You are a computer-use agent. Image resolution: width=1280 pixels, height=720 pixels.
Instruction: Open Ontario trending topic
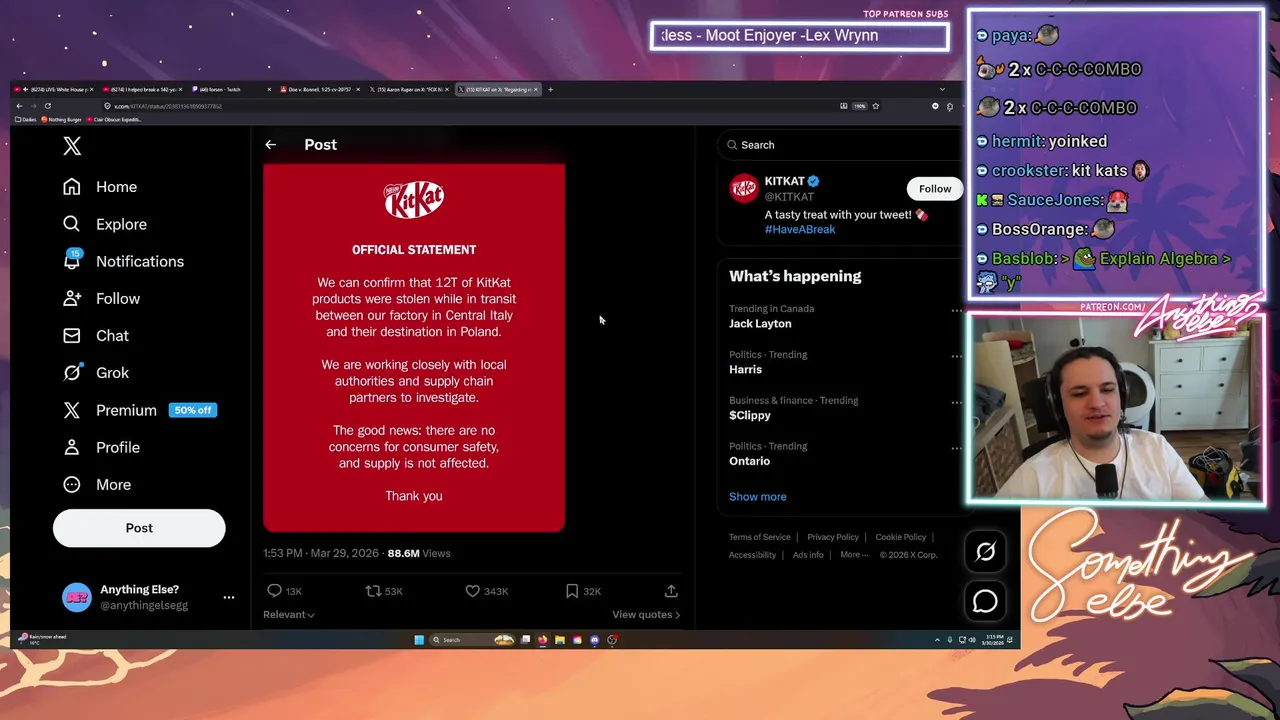[749, 462]
